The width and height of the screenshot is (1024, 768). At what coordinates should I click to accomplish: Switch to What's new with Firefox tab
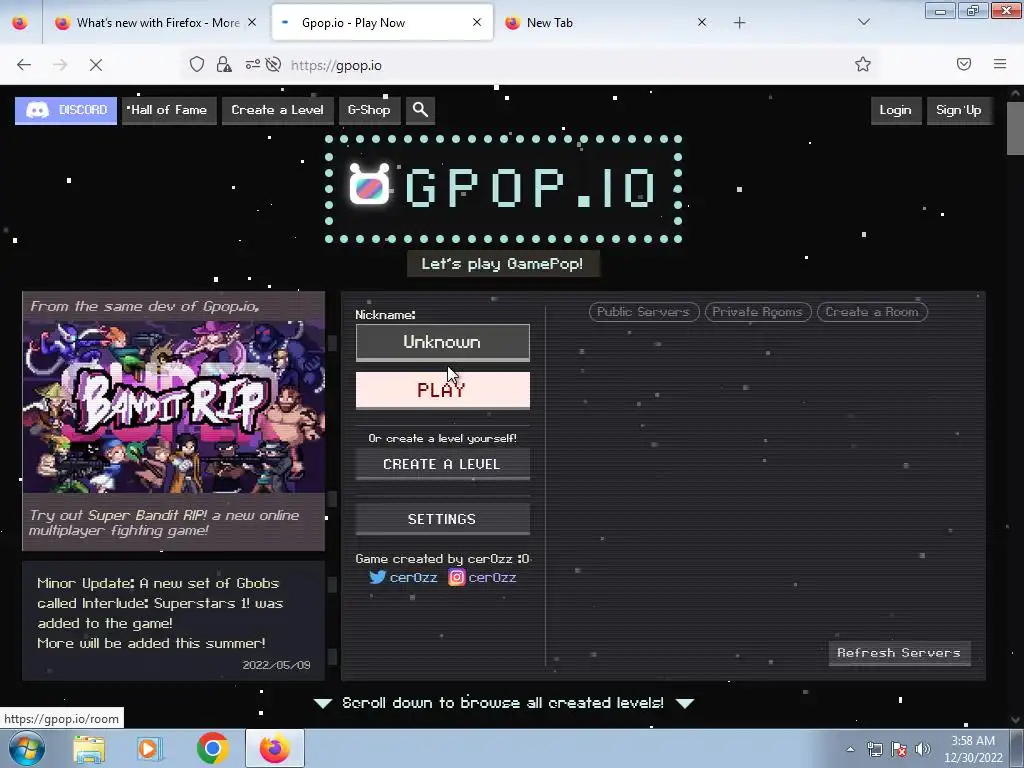[x=157, y=23]
